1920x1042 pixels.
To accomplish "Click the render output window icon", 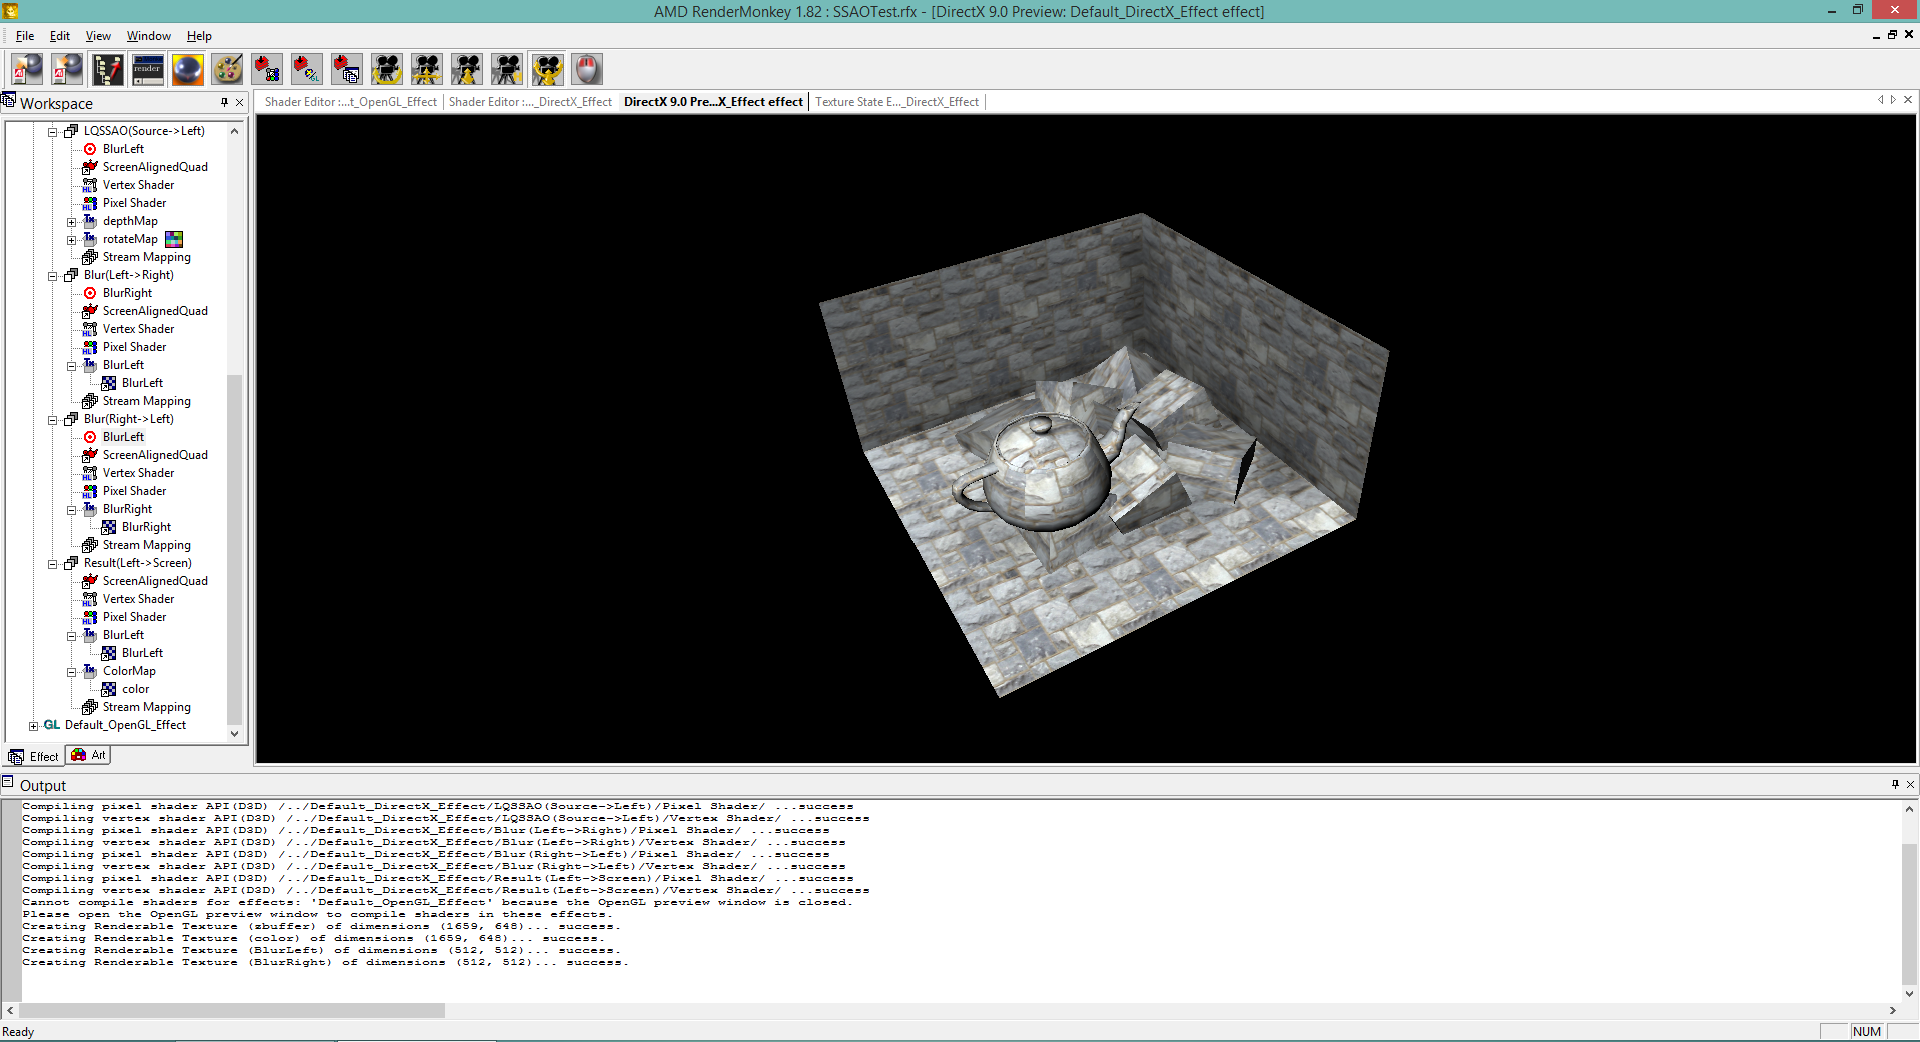I will [x=148, y=69].
